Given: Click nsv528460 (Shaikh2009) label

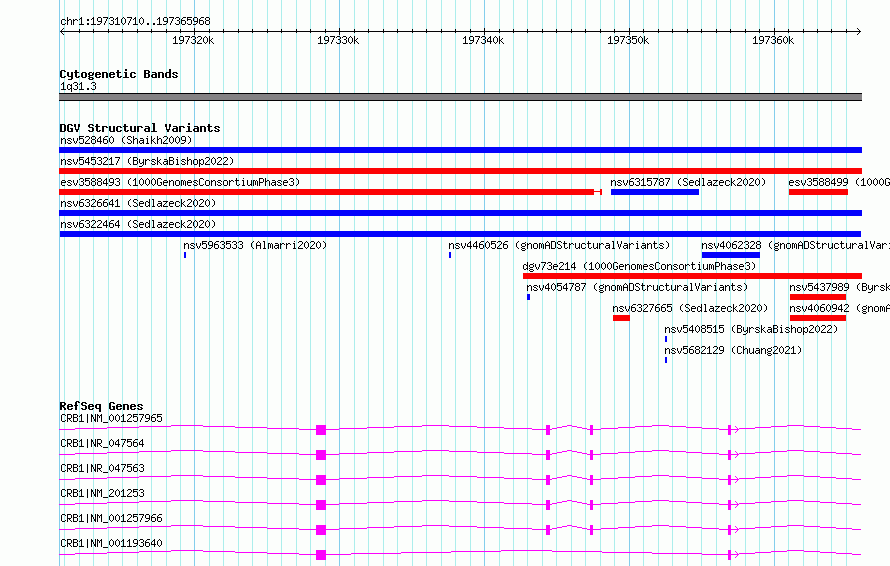Looking at the screenshot, I should pos(126,140).
